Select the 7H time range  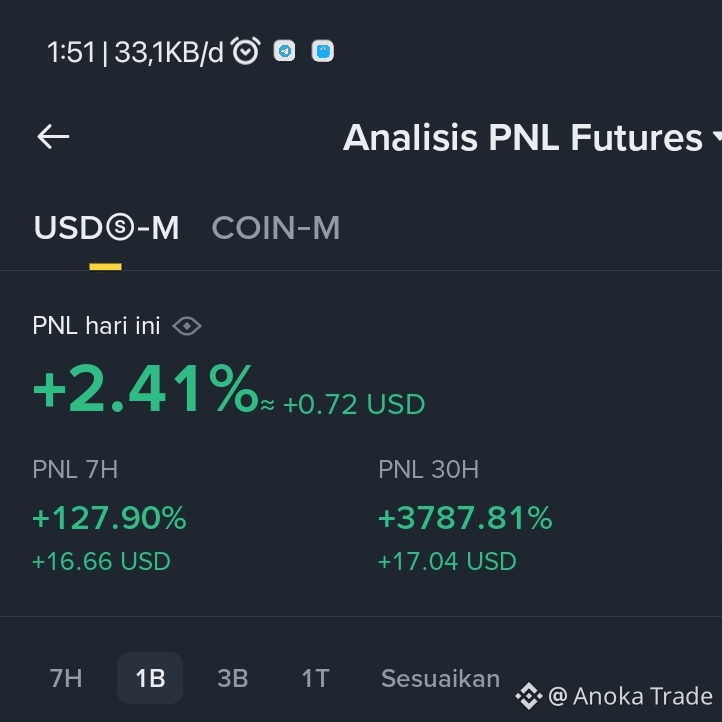(x=66, y=678)
